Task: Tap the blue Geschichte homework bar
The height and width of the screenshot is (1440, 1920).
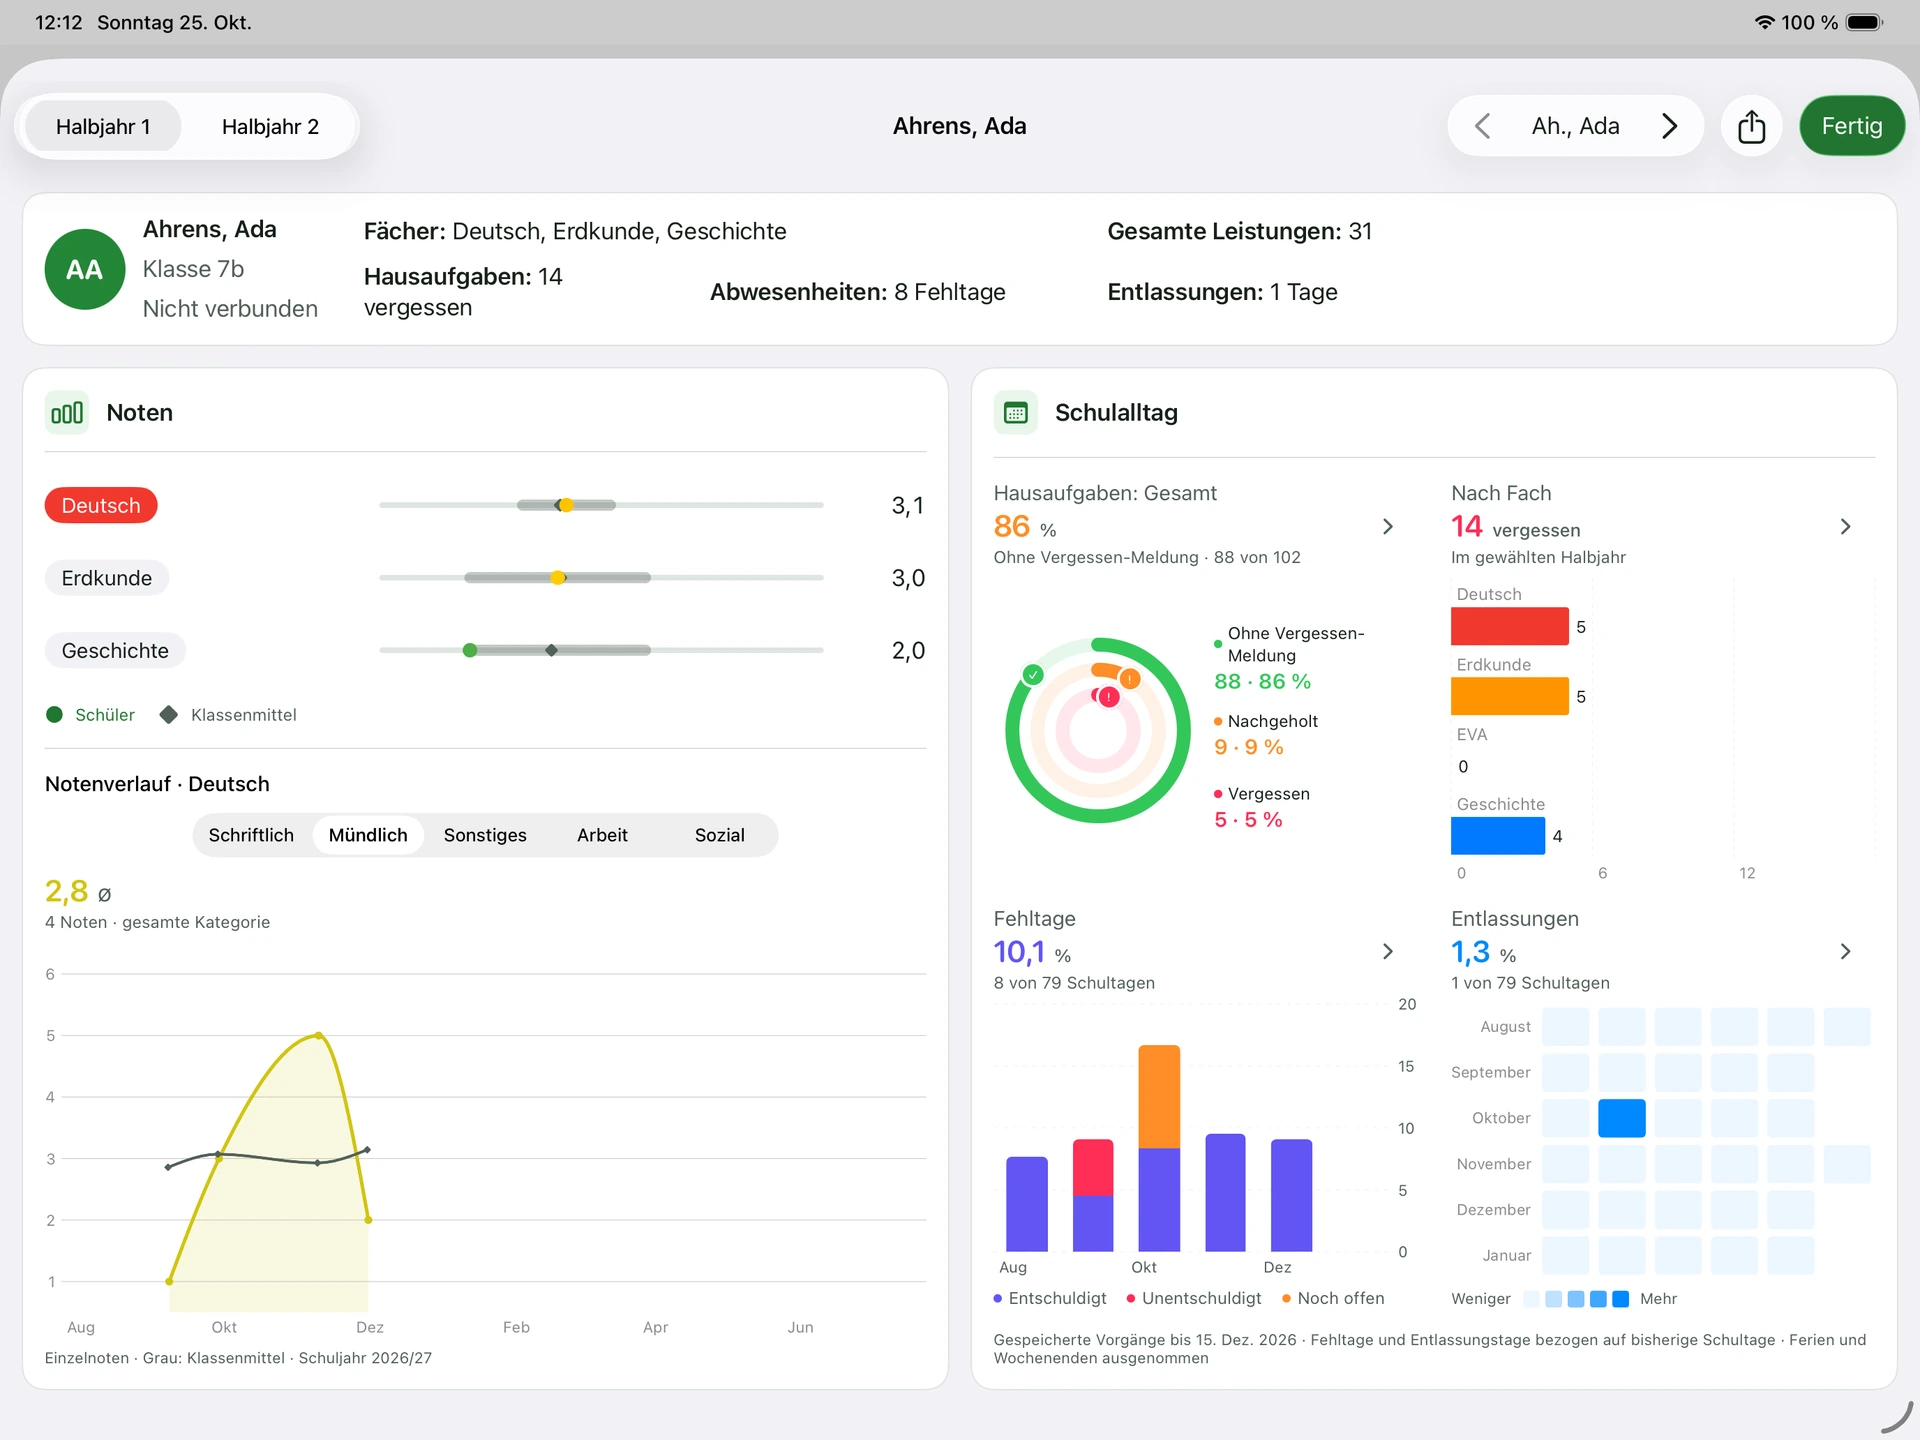Action: [1498, 836]
